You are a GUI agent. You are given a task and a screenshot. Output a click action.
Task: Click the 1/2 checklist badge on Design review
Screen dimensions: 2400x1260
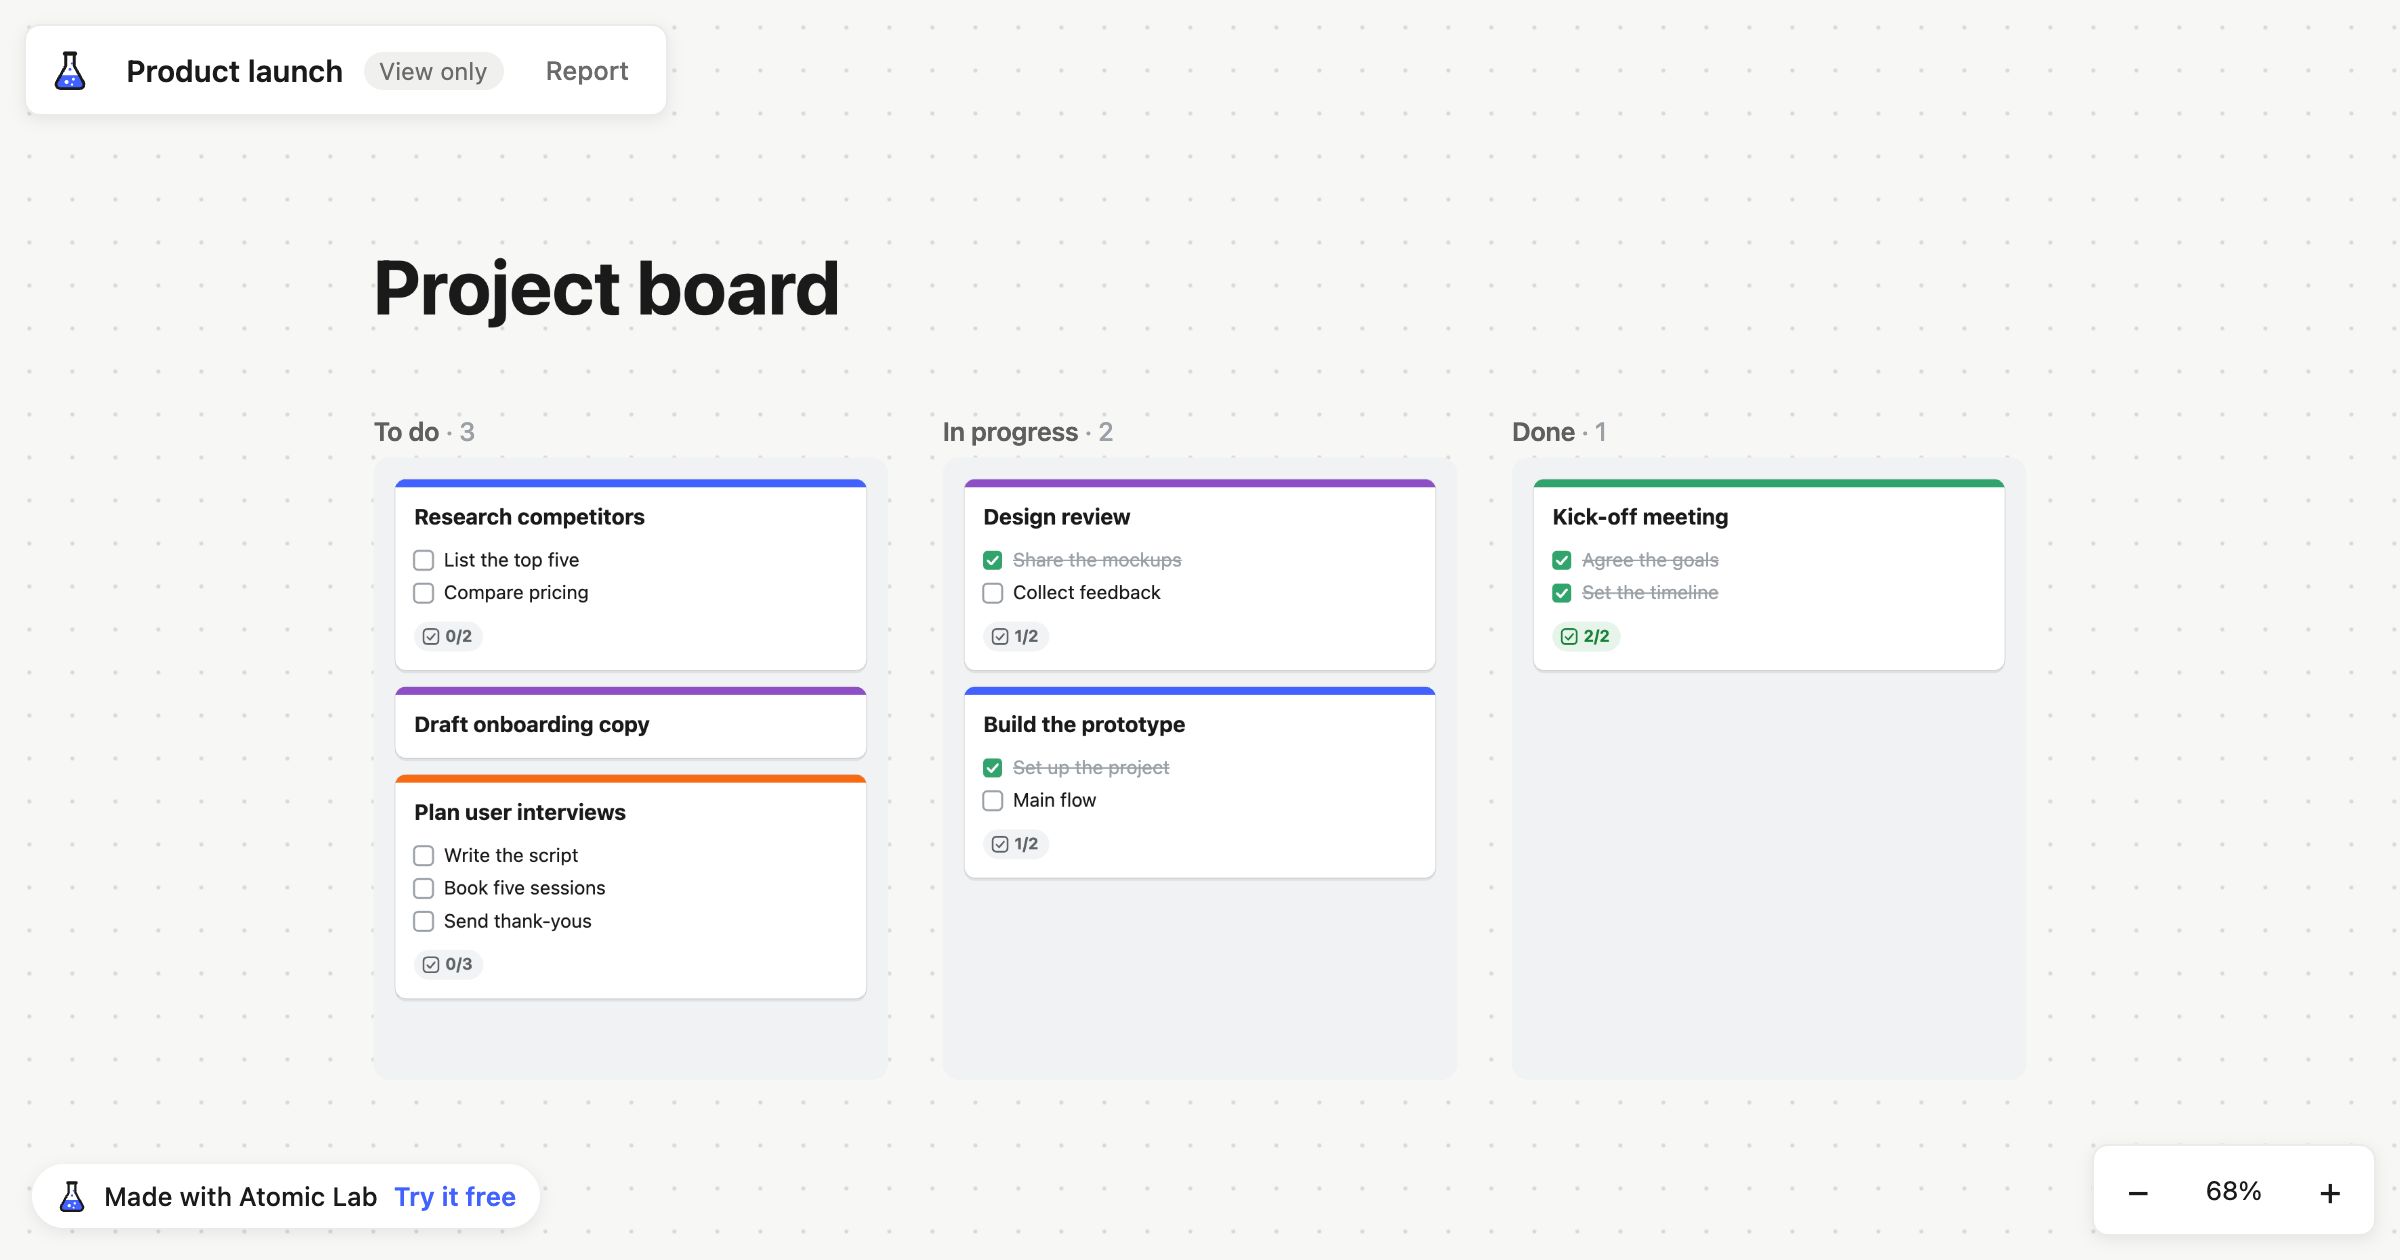pos(1016,636)
